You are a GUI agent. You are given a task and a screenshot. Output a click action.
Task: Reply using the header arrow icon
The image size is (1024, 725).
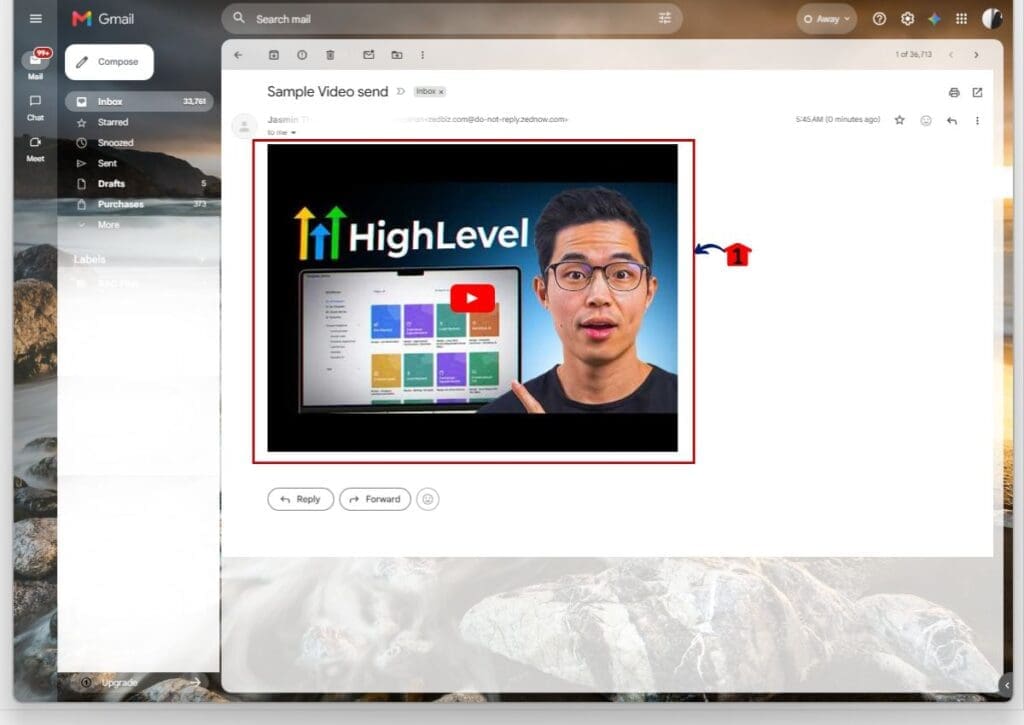(x=952, y=120)
